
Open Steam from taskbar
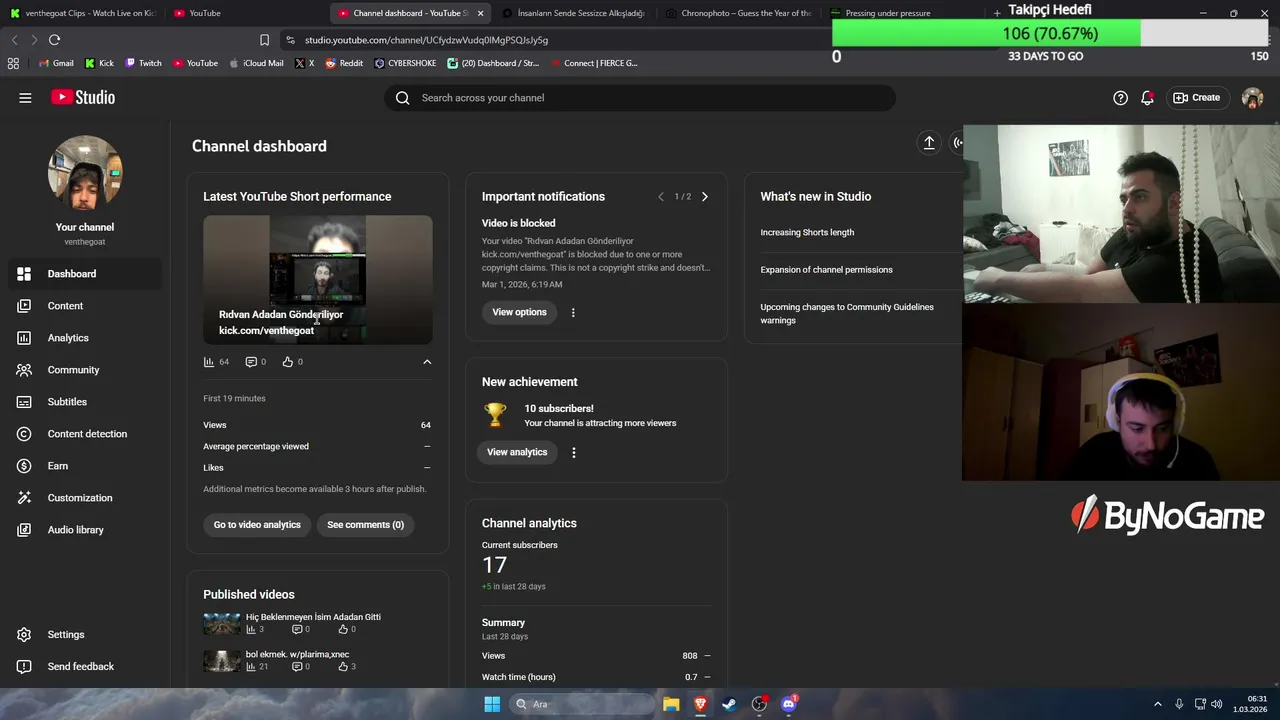730,704
